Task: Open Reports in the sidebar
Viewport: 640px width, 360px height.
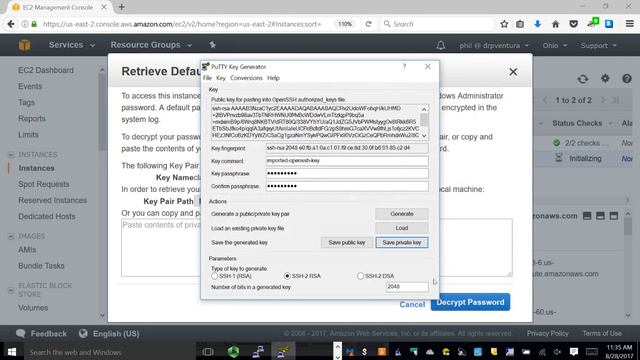Action: tap(31, 119)
